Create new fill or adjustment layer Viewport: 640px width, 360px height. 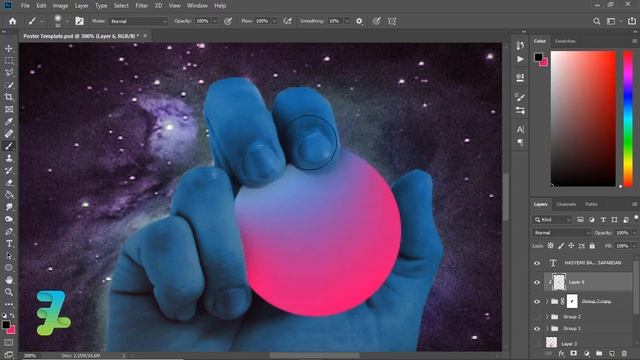(x=587, y=353)
